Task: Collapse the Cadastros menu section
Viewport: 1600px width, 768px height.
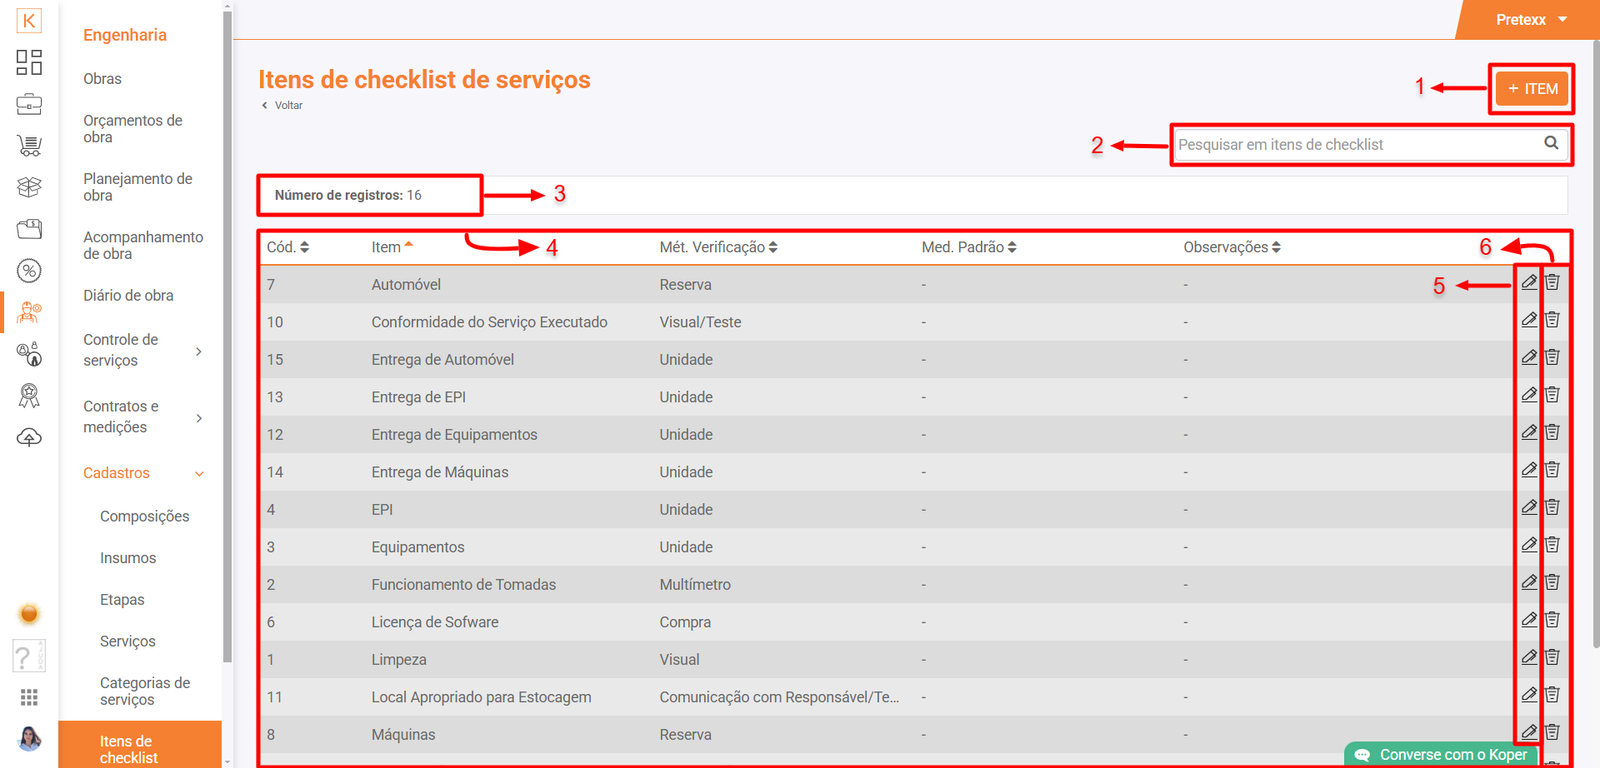Action: pos(199,474)
